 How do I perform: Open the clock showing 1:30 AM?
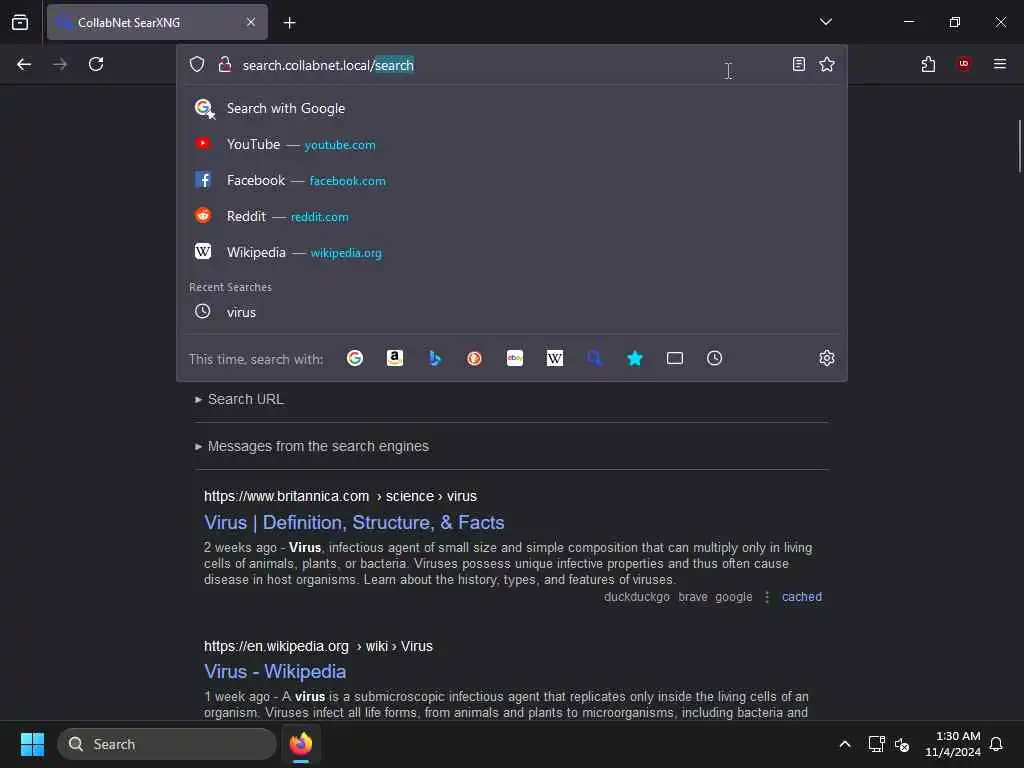(952, 744)
